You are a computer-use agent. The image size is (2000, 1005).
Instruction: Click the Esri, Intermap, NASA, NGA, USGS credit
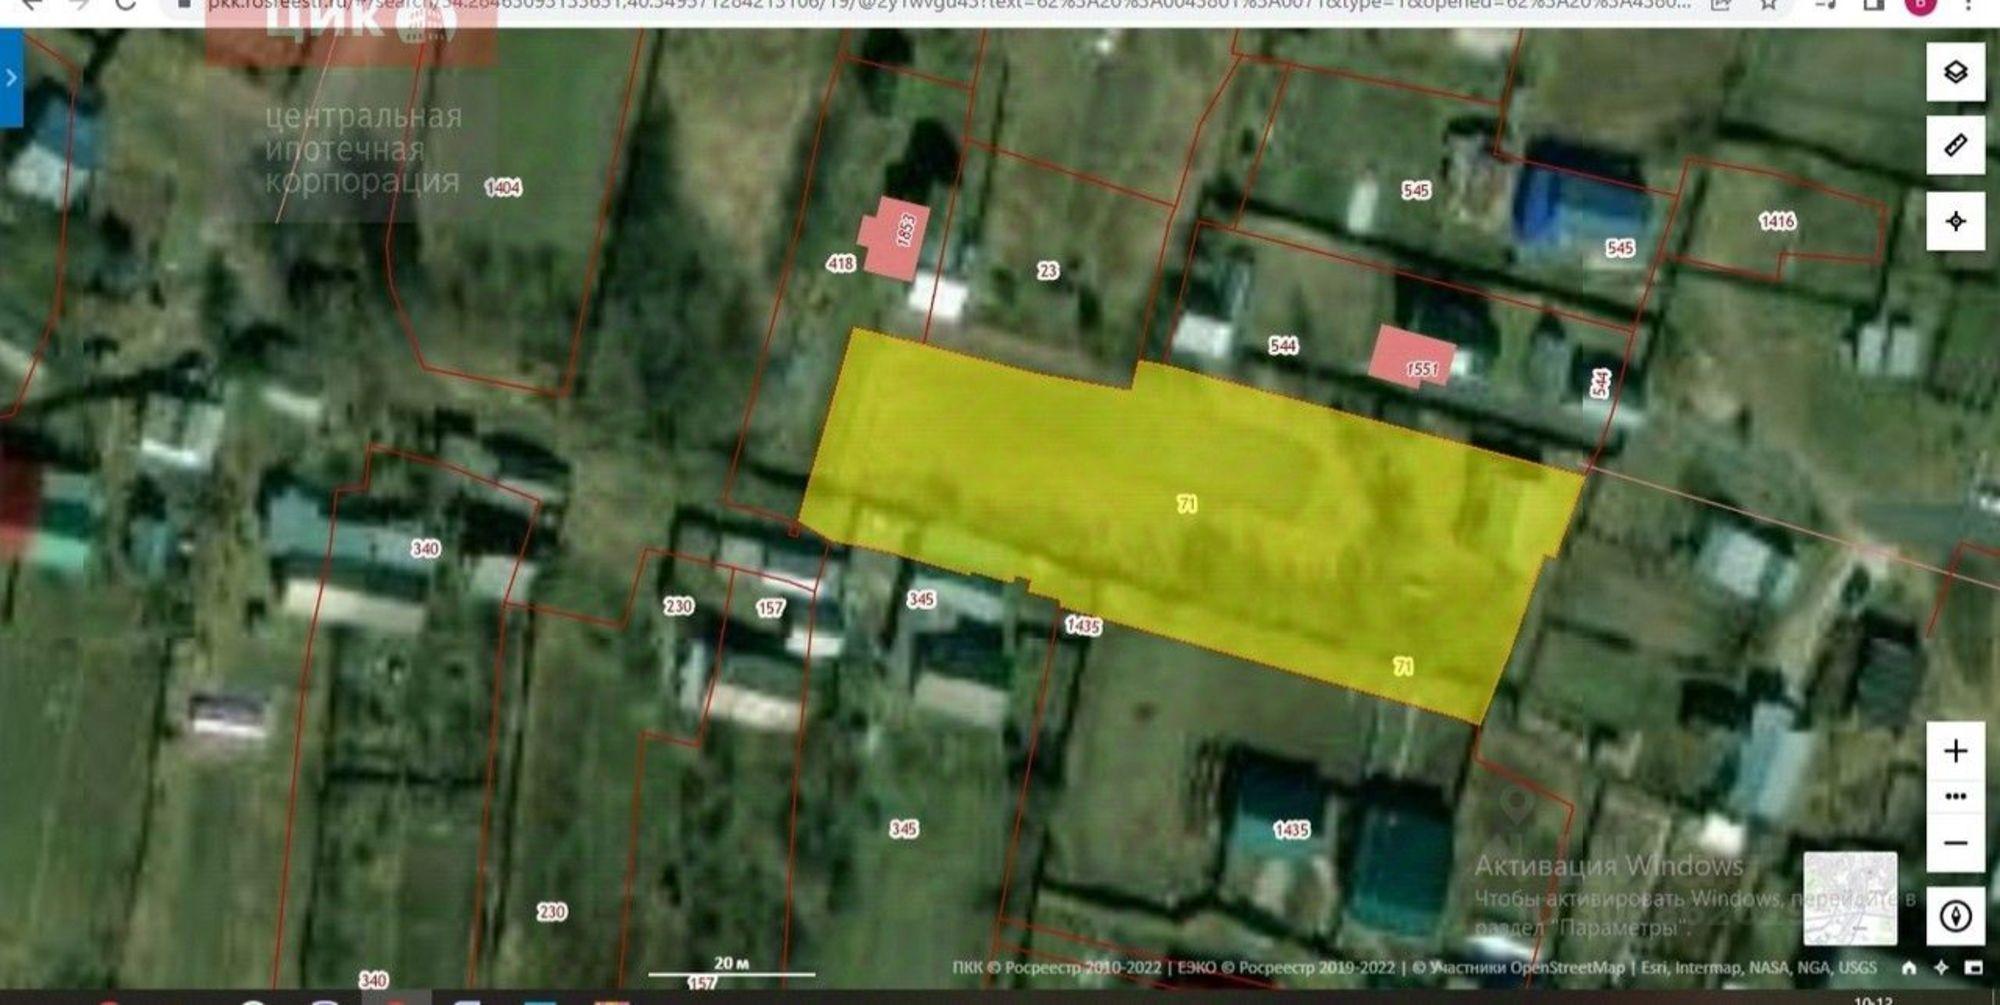pyautogui.click(x=1759, y=968)
